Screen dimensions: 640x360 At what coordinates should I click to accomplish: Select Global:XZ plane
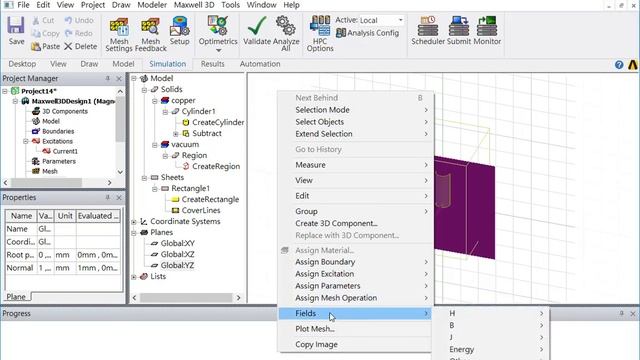pyautogui.click(x=178, y=255)
